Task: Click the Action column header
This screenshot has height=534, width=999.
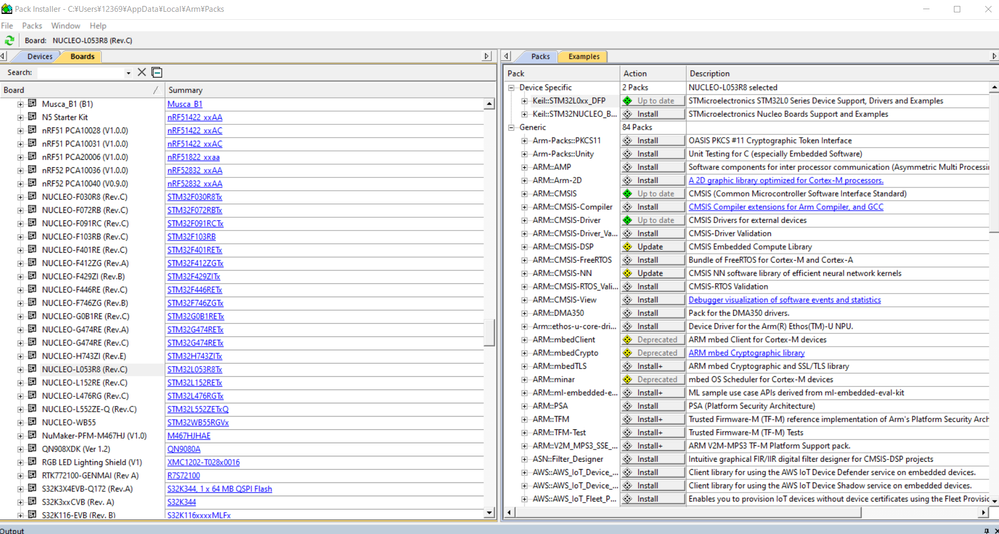Action: pos(653,74)
